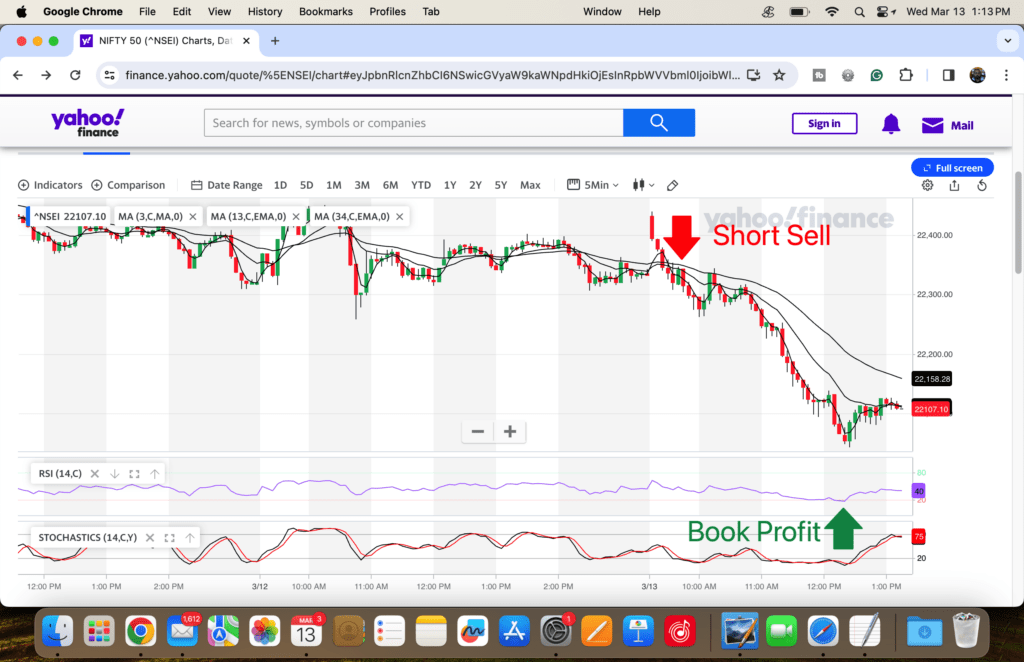This screenshot has width=1024, height=662.
Task: Open Finder from the Dock
Action: tap(57, 631)
